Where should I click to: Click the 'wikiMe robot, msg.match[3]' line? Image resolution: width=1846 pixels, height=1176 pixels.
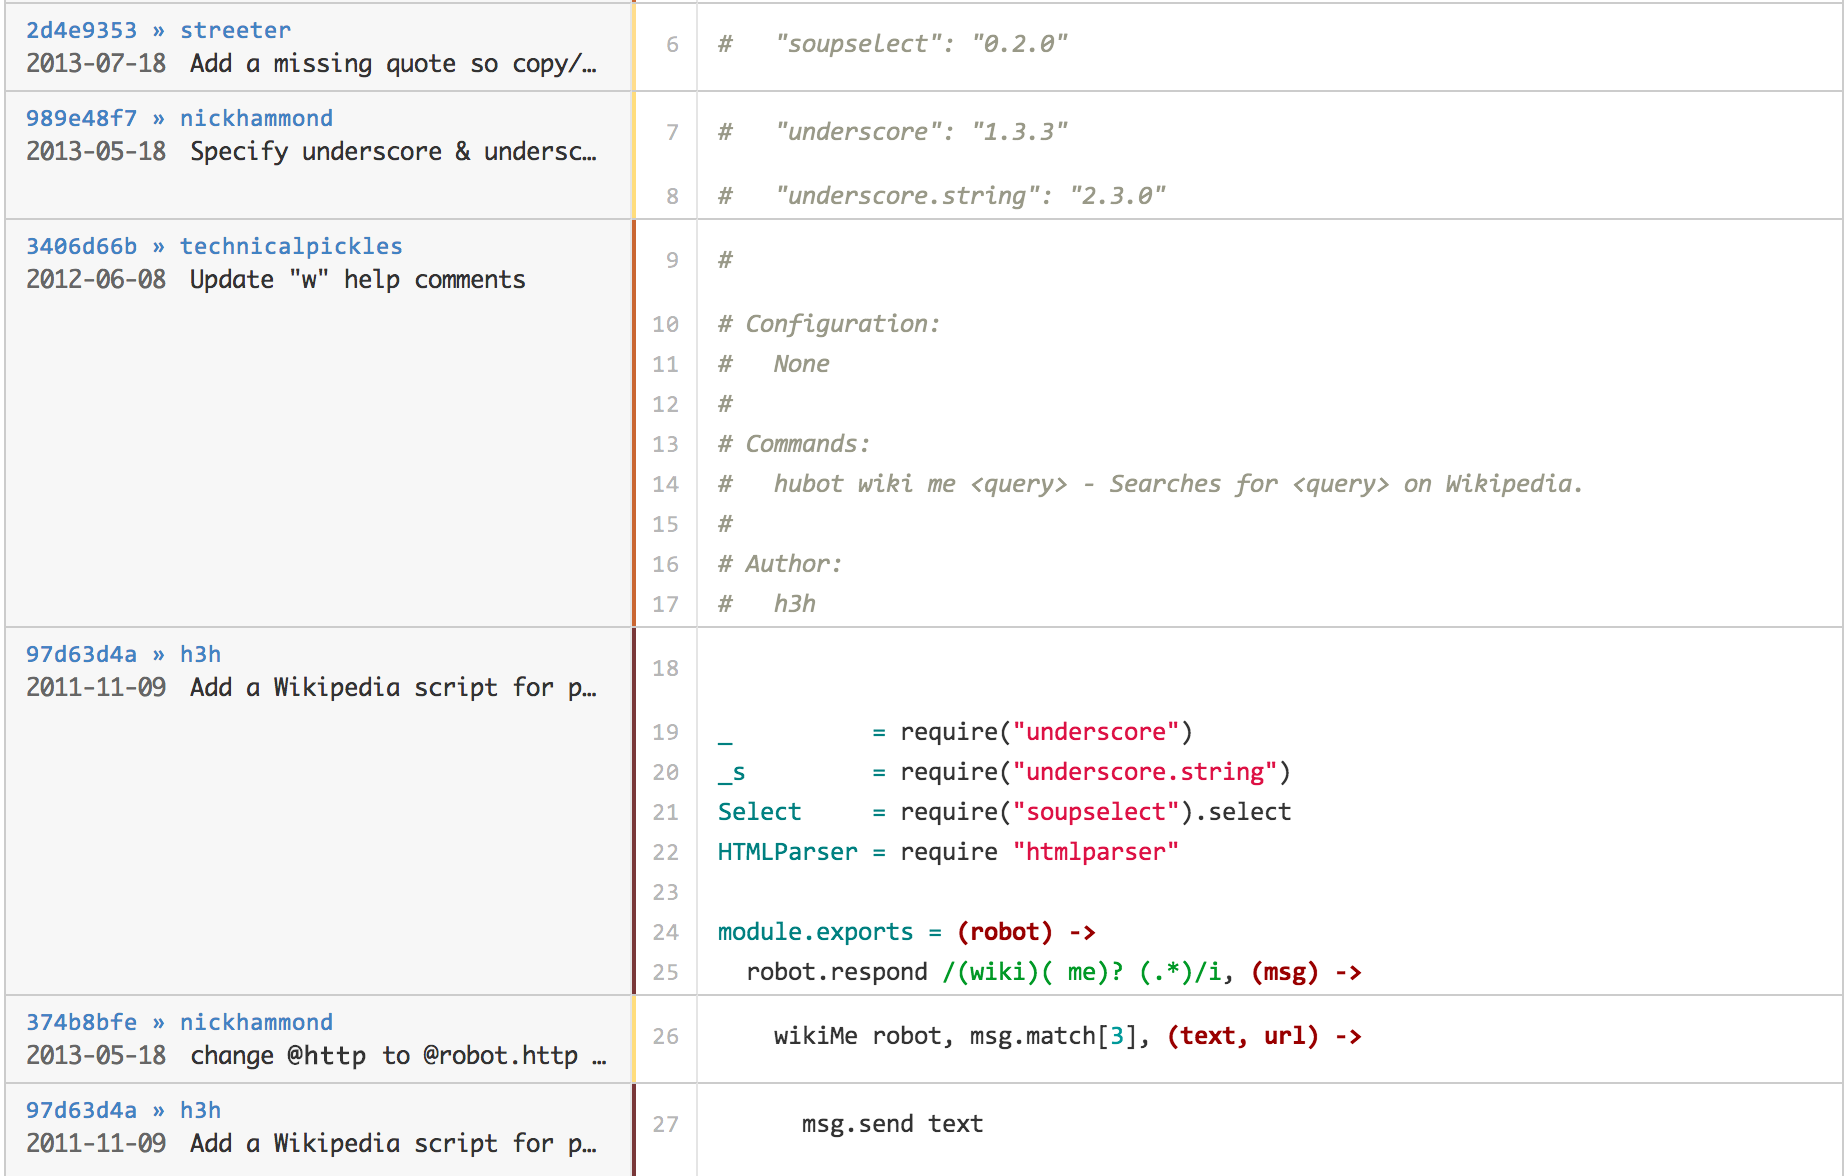(1068, 1036)
